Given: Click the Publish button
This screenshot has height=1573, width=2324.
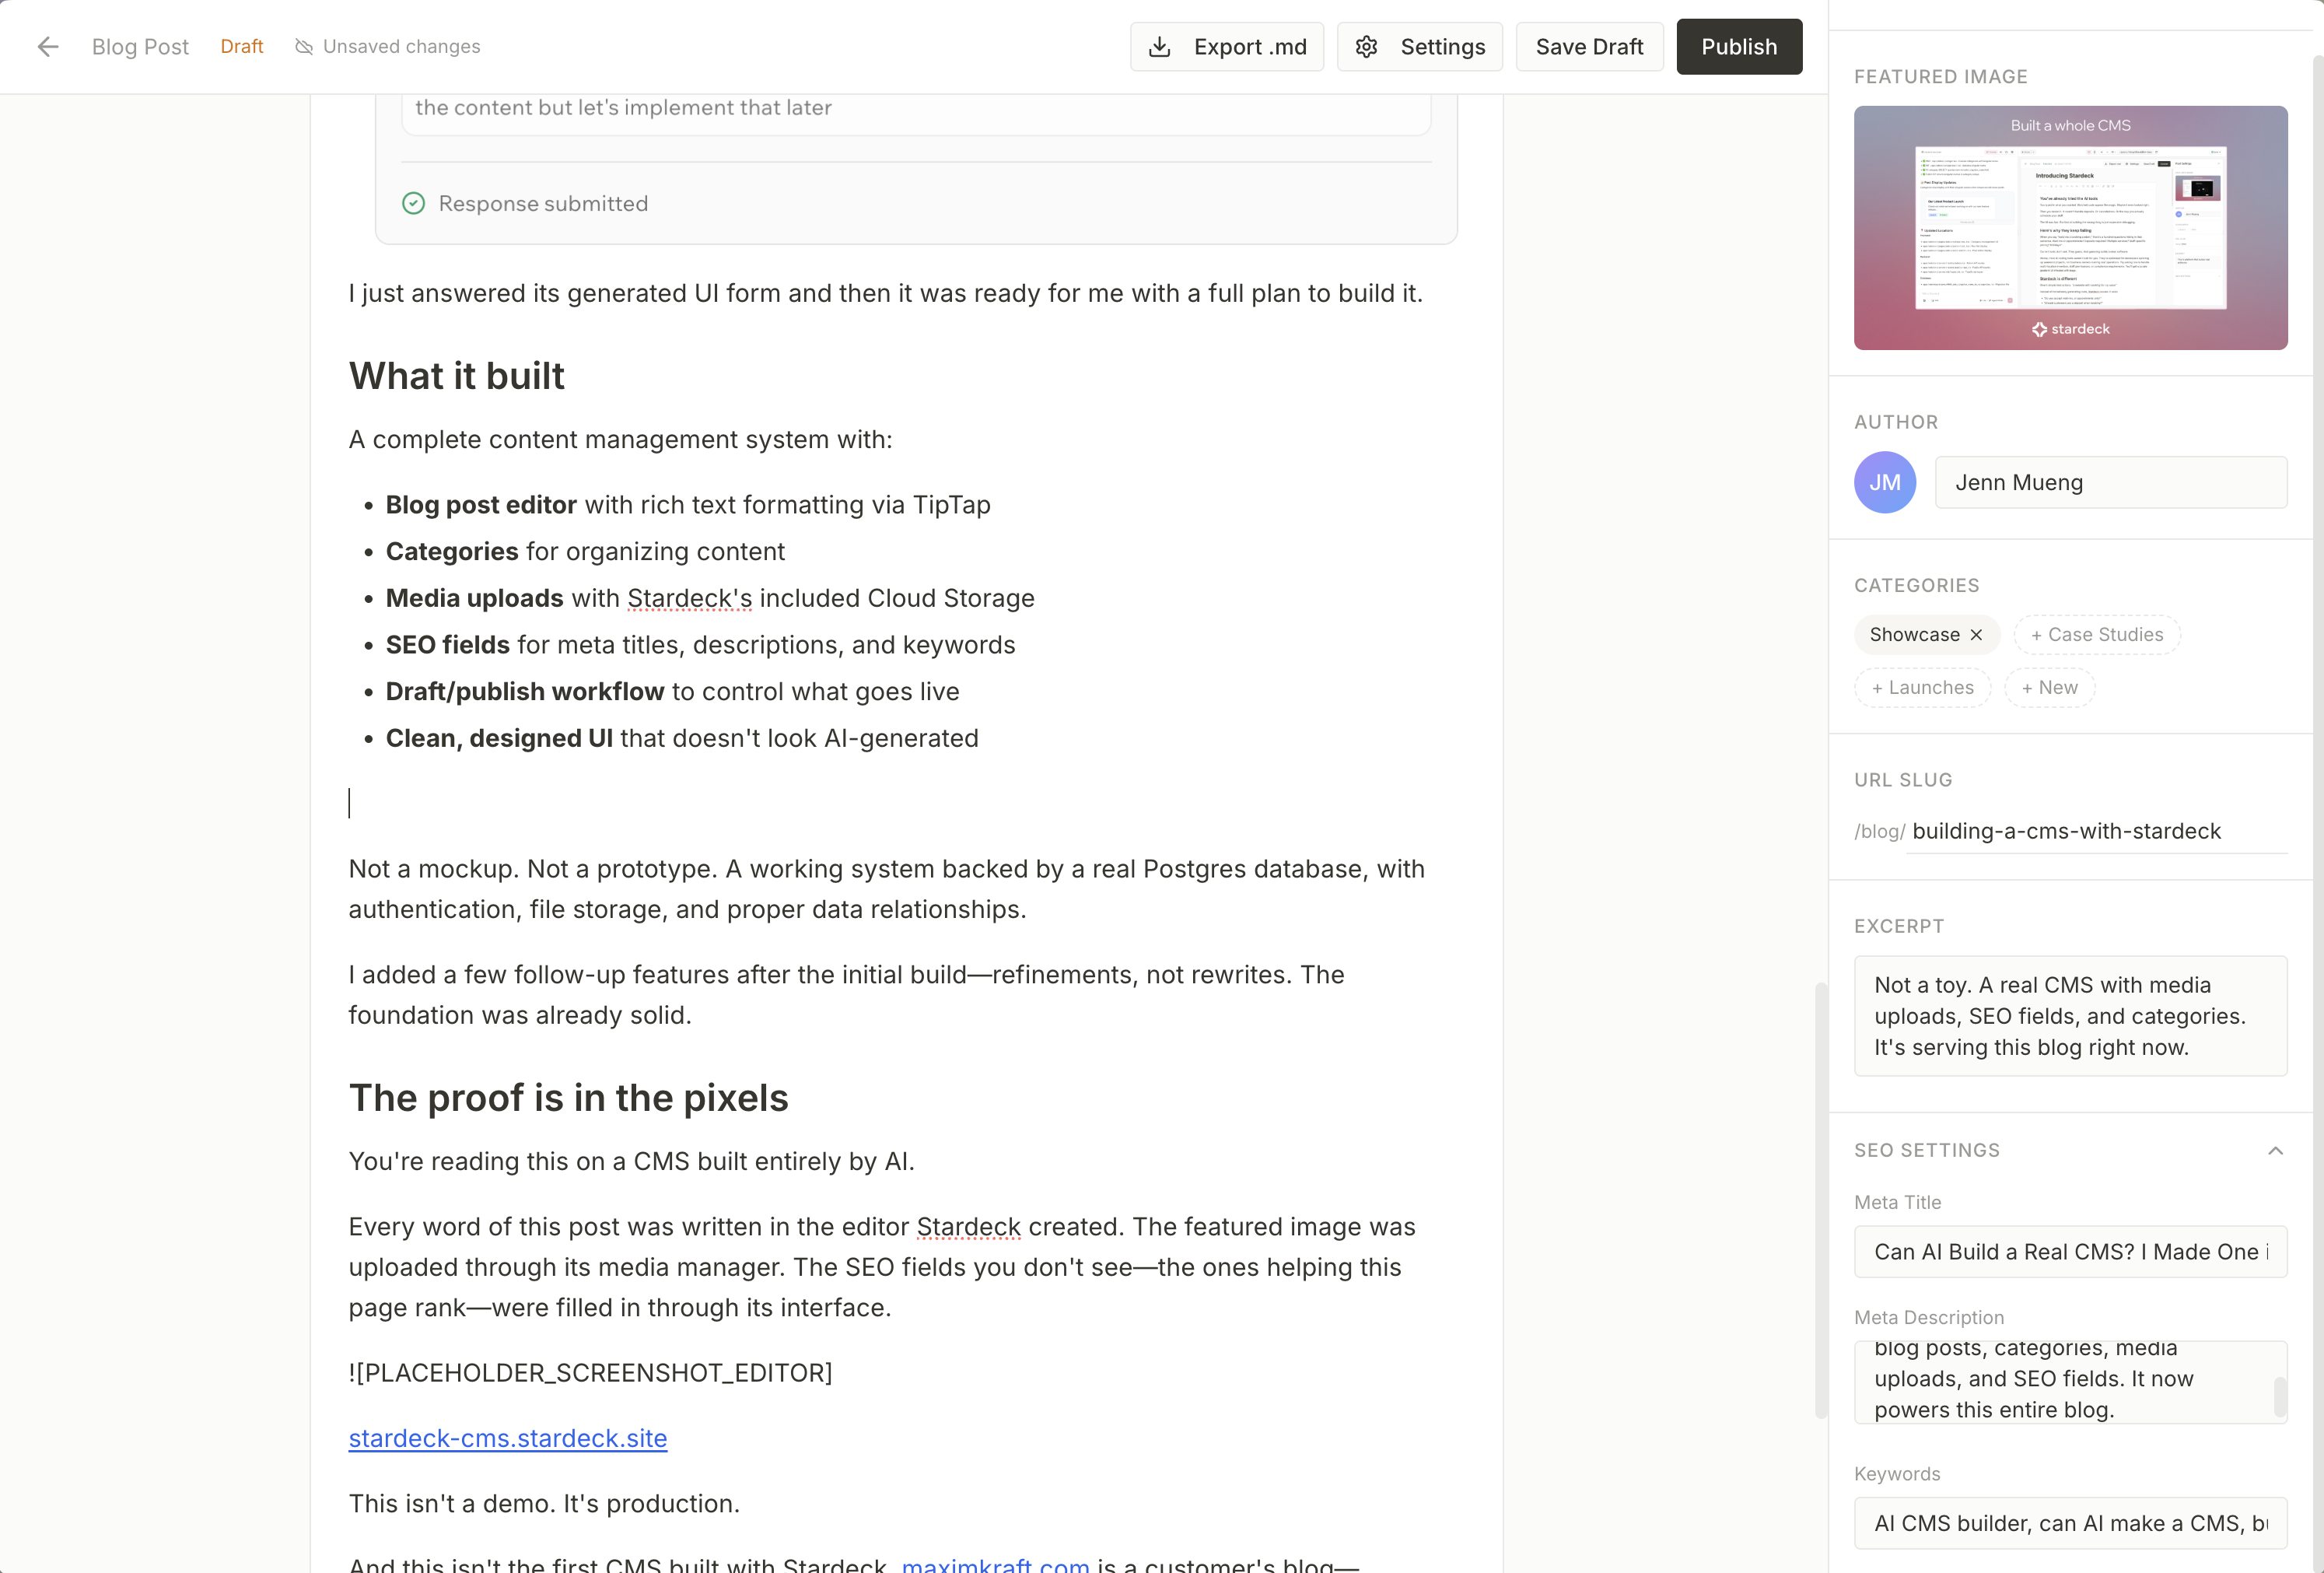Looking at the screenshot, I should click(x=1738, y=47).
